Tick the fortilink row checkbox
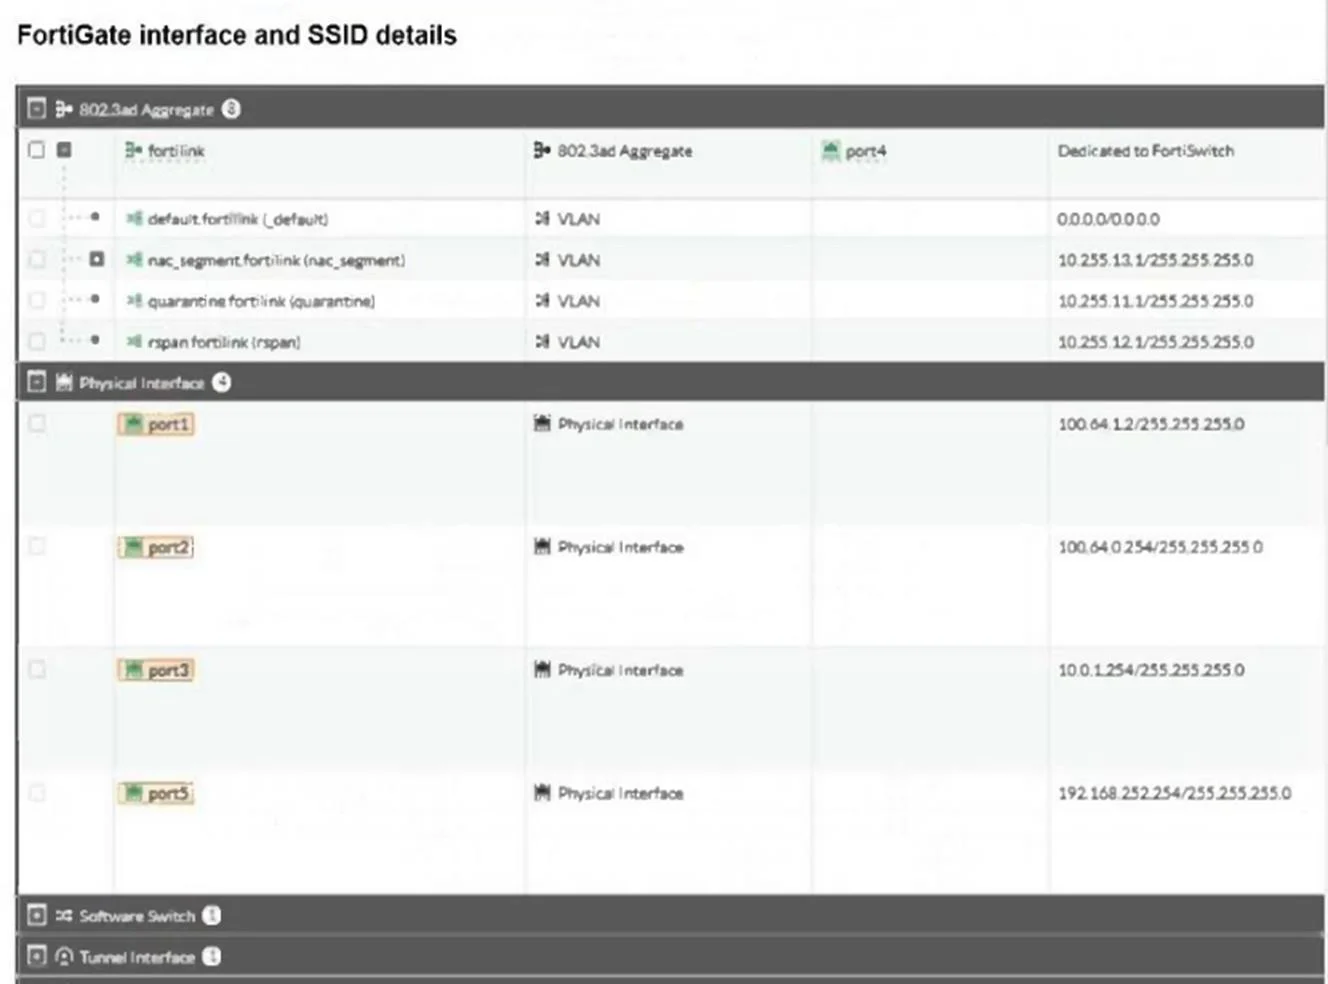1328x984 pixels. [37, 150]
